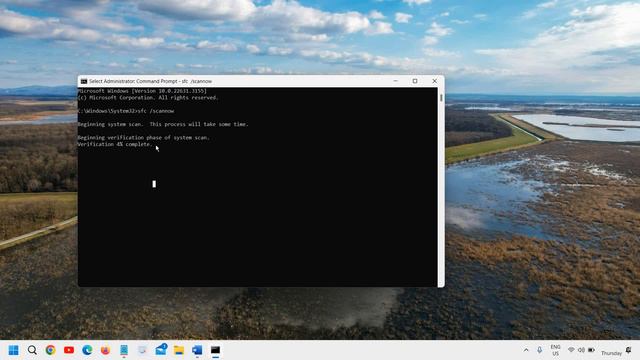Image resolution: width=640 pixels, height=360 pixels.
Task: Open YouTube from the taskbar
Action: (x=69, y=350)
